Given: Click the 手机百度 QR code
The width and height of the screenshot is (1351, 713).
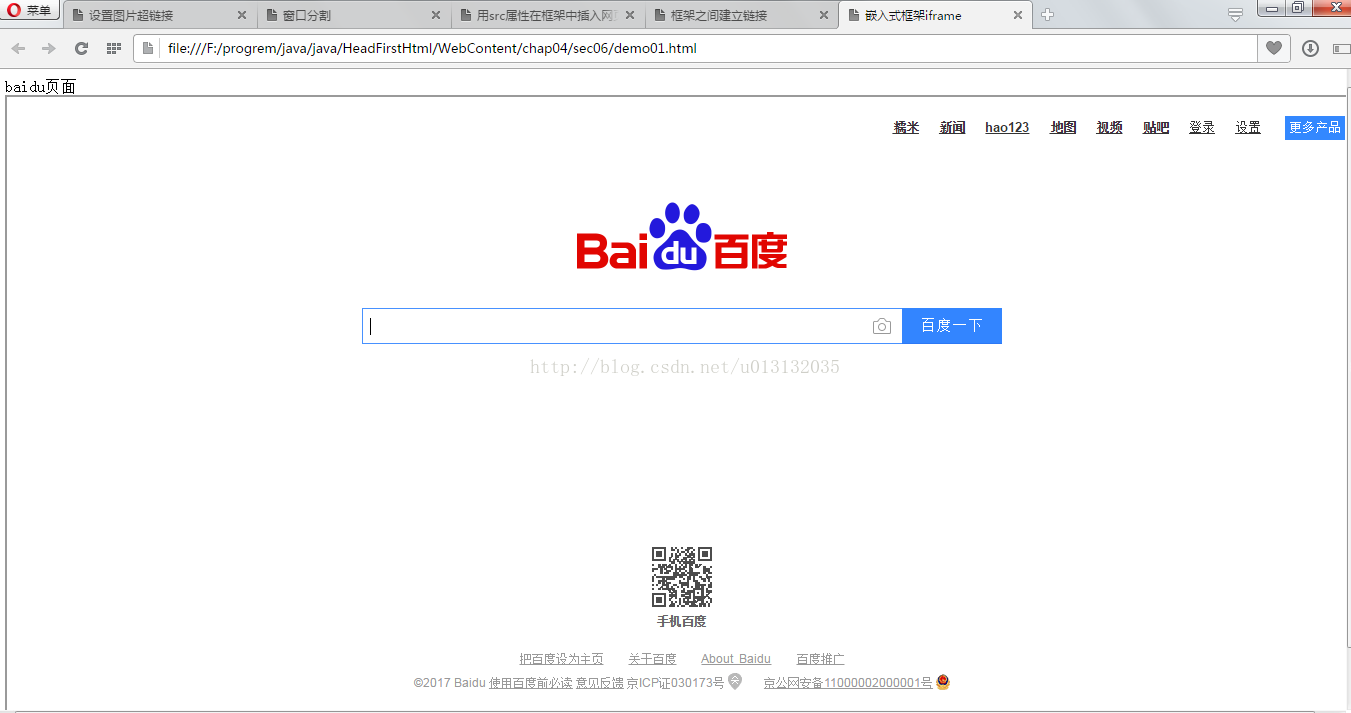Looking at the screenshot, I should coord(682,577).
